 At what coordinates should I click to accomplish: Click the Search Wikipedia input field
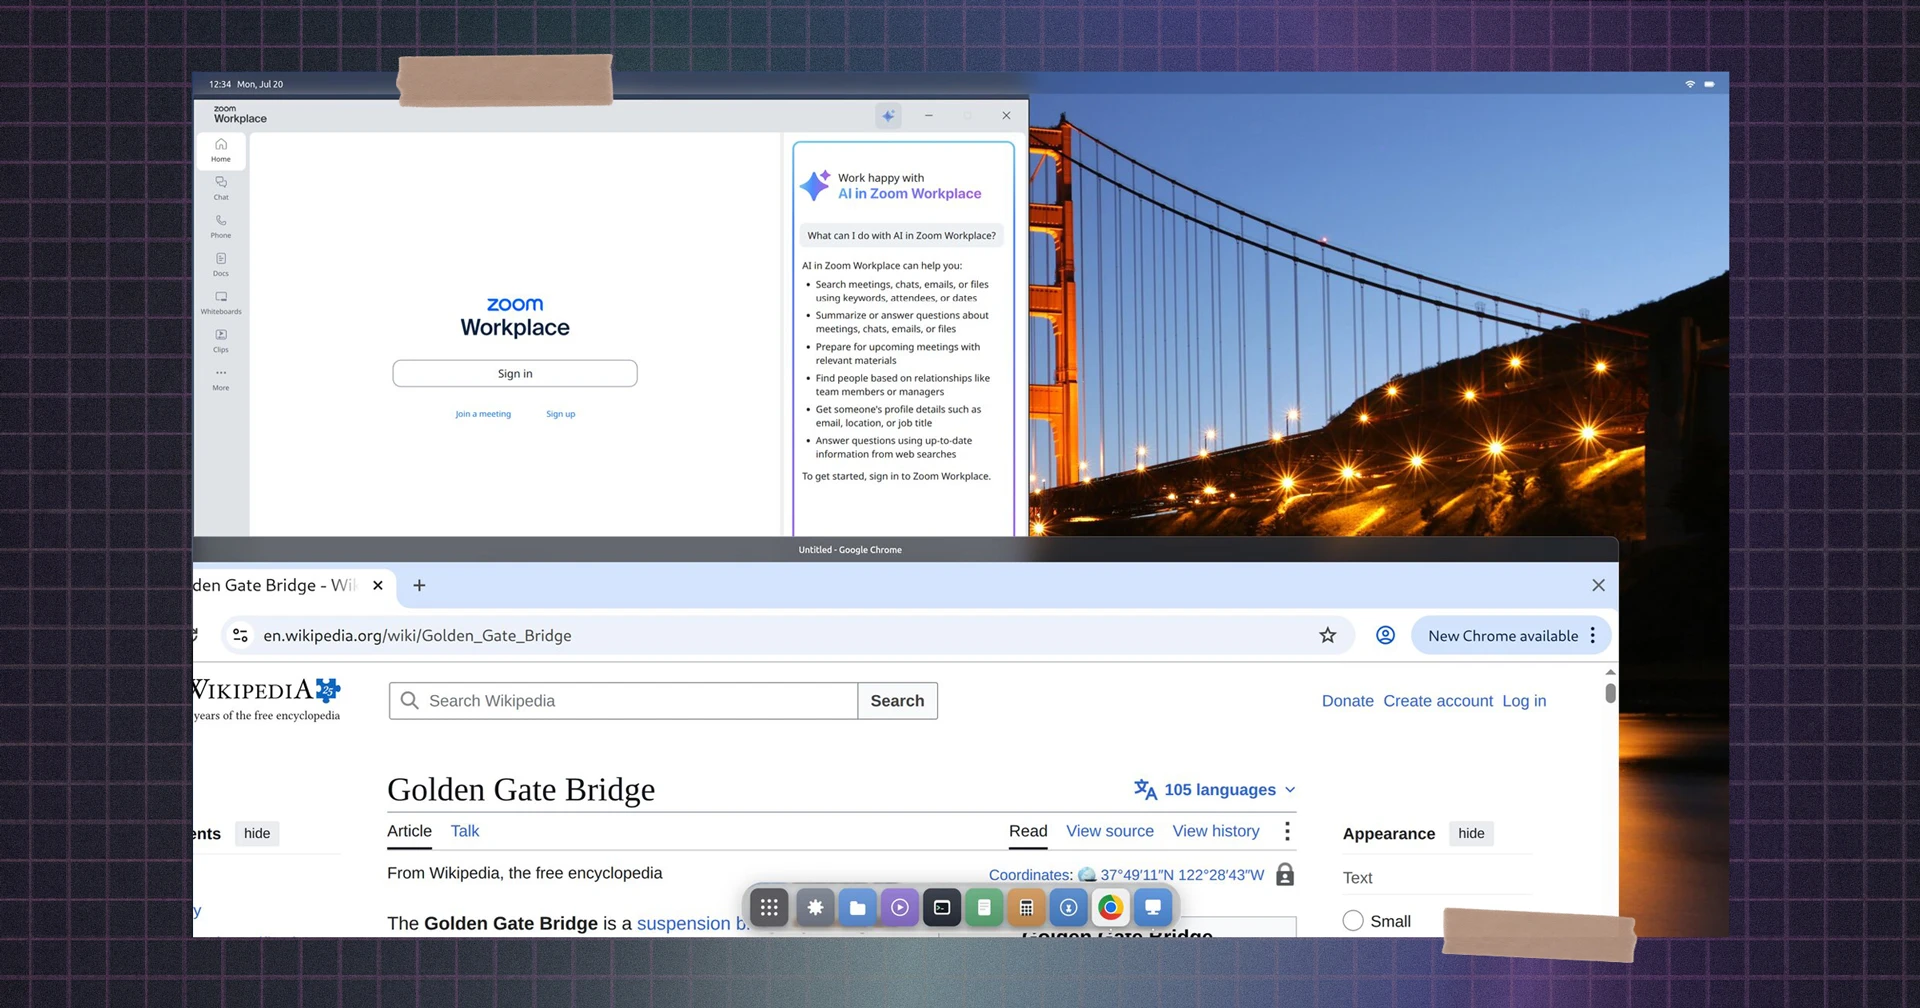(x=623, y=701)
